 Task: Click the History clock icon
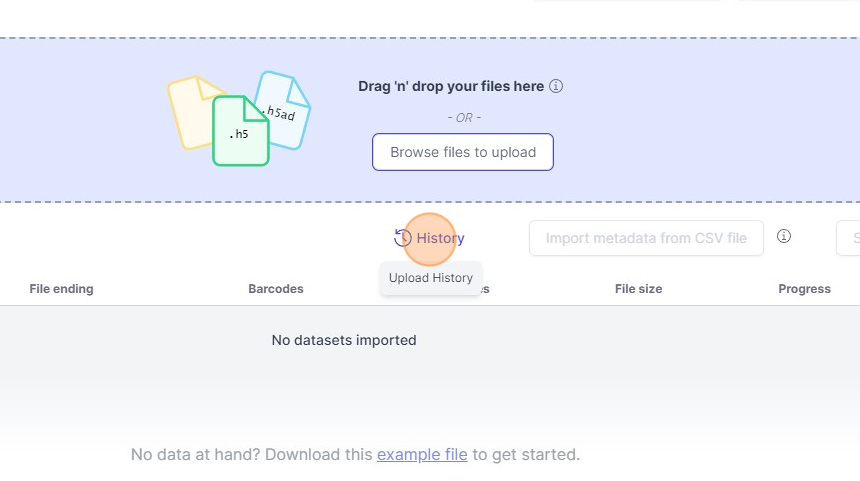pyautogui.click(x=403, y=238)
